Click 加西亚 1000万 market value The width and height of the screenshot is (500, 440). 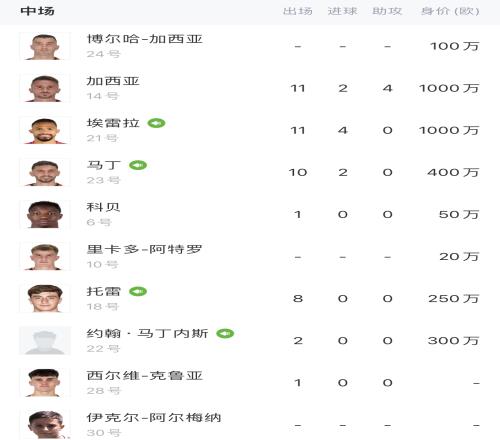coord(449,88)
